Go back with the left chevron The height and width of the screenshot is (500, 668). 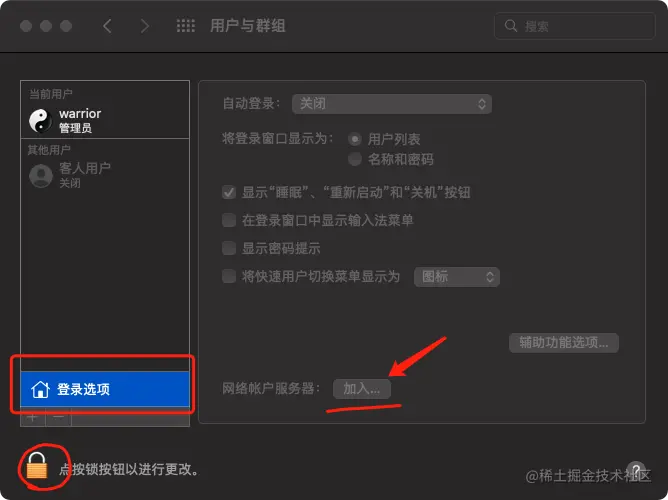pyautogui.click(x=107, y=26)
